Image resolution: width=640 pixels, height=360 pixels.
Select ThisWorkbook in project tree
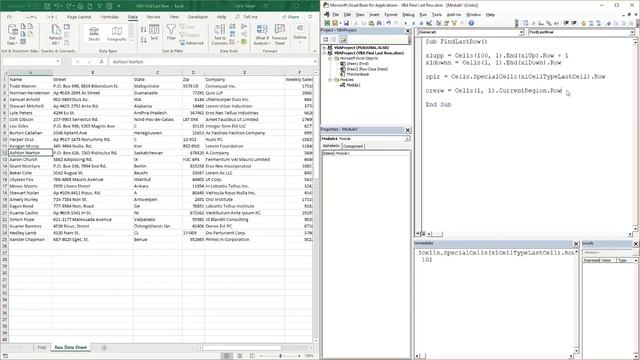click(358, 74)
